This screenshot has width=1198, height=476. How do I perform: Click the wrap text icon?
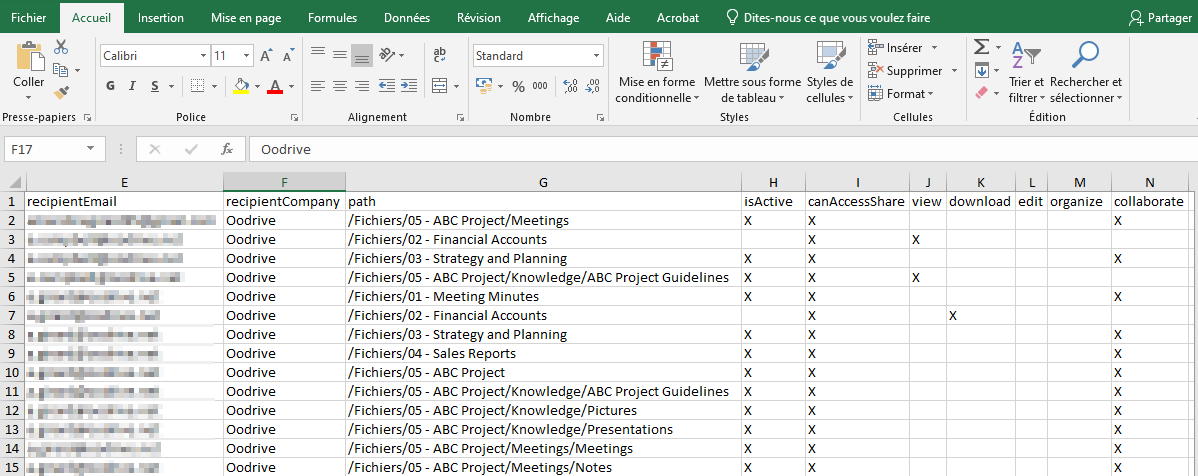pyautogui.click(x=439, y=56)
